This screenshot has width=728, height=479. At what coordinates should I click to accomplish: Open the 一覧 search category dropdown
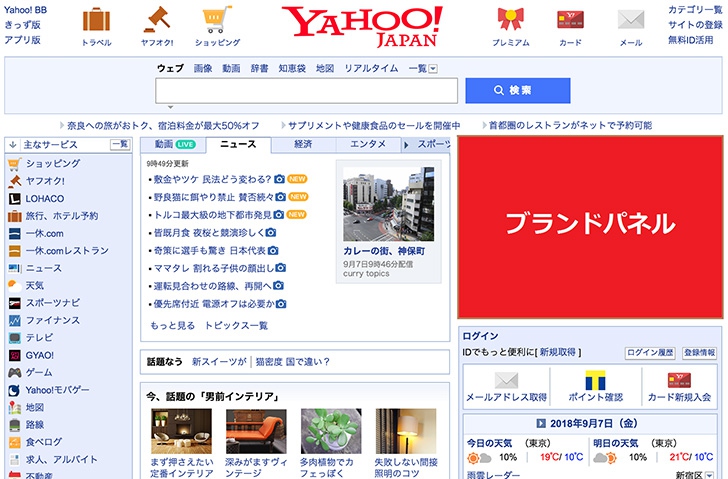(433, 69)
